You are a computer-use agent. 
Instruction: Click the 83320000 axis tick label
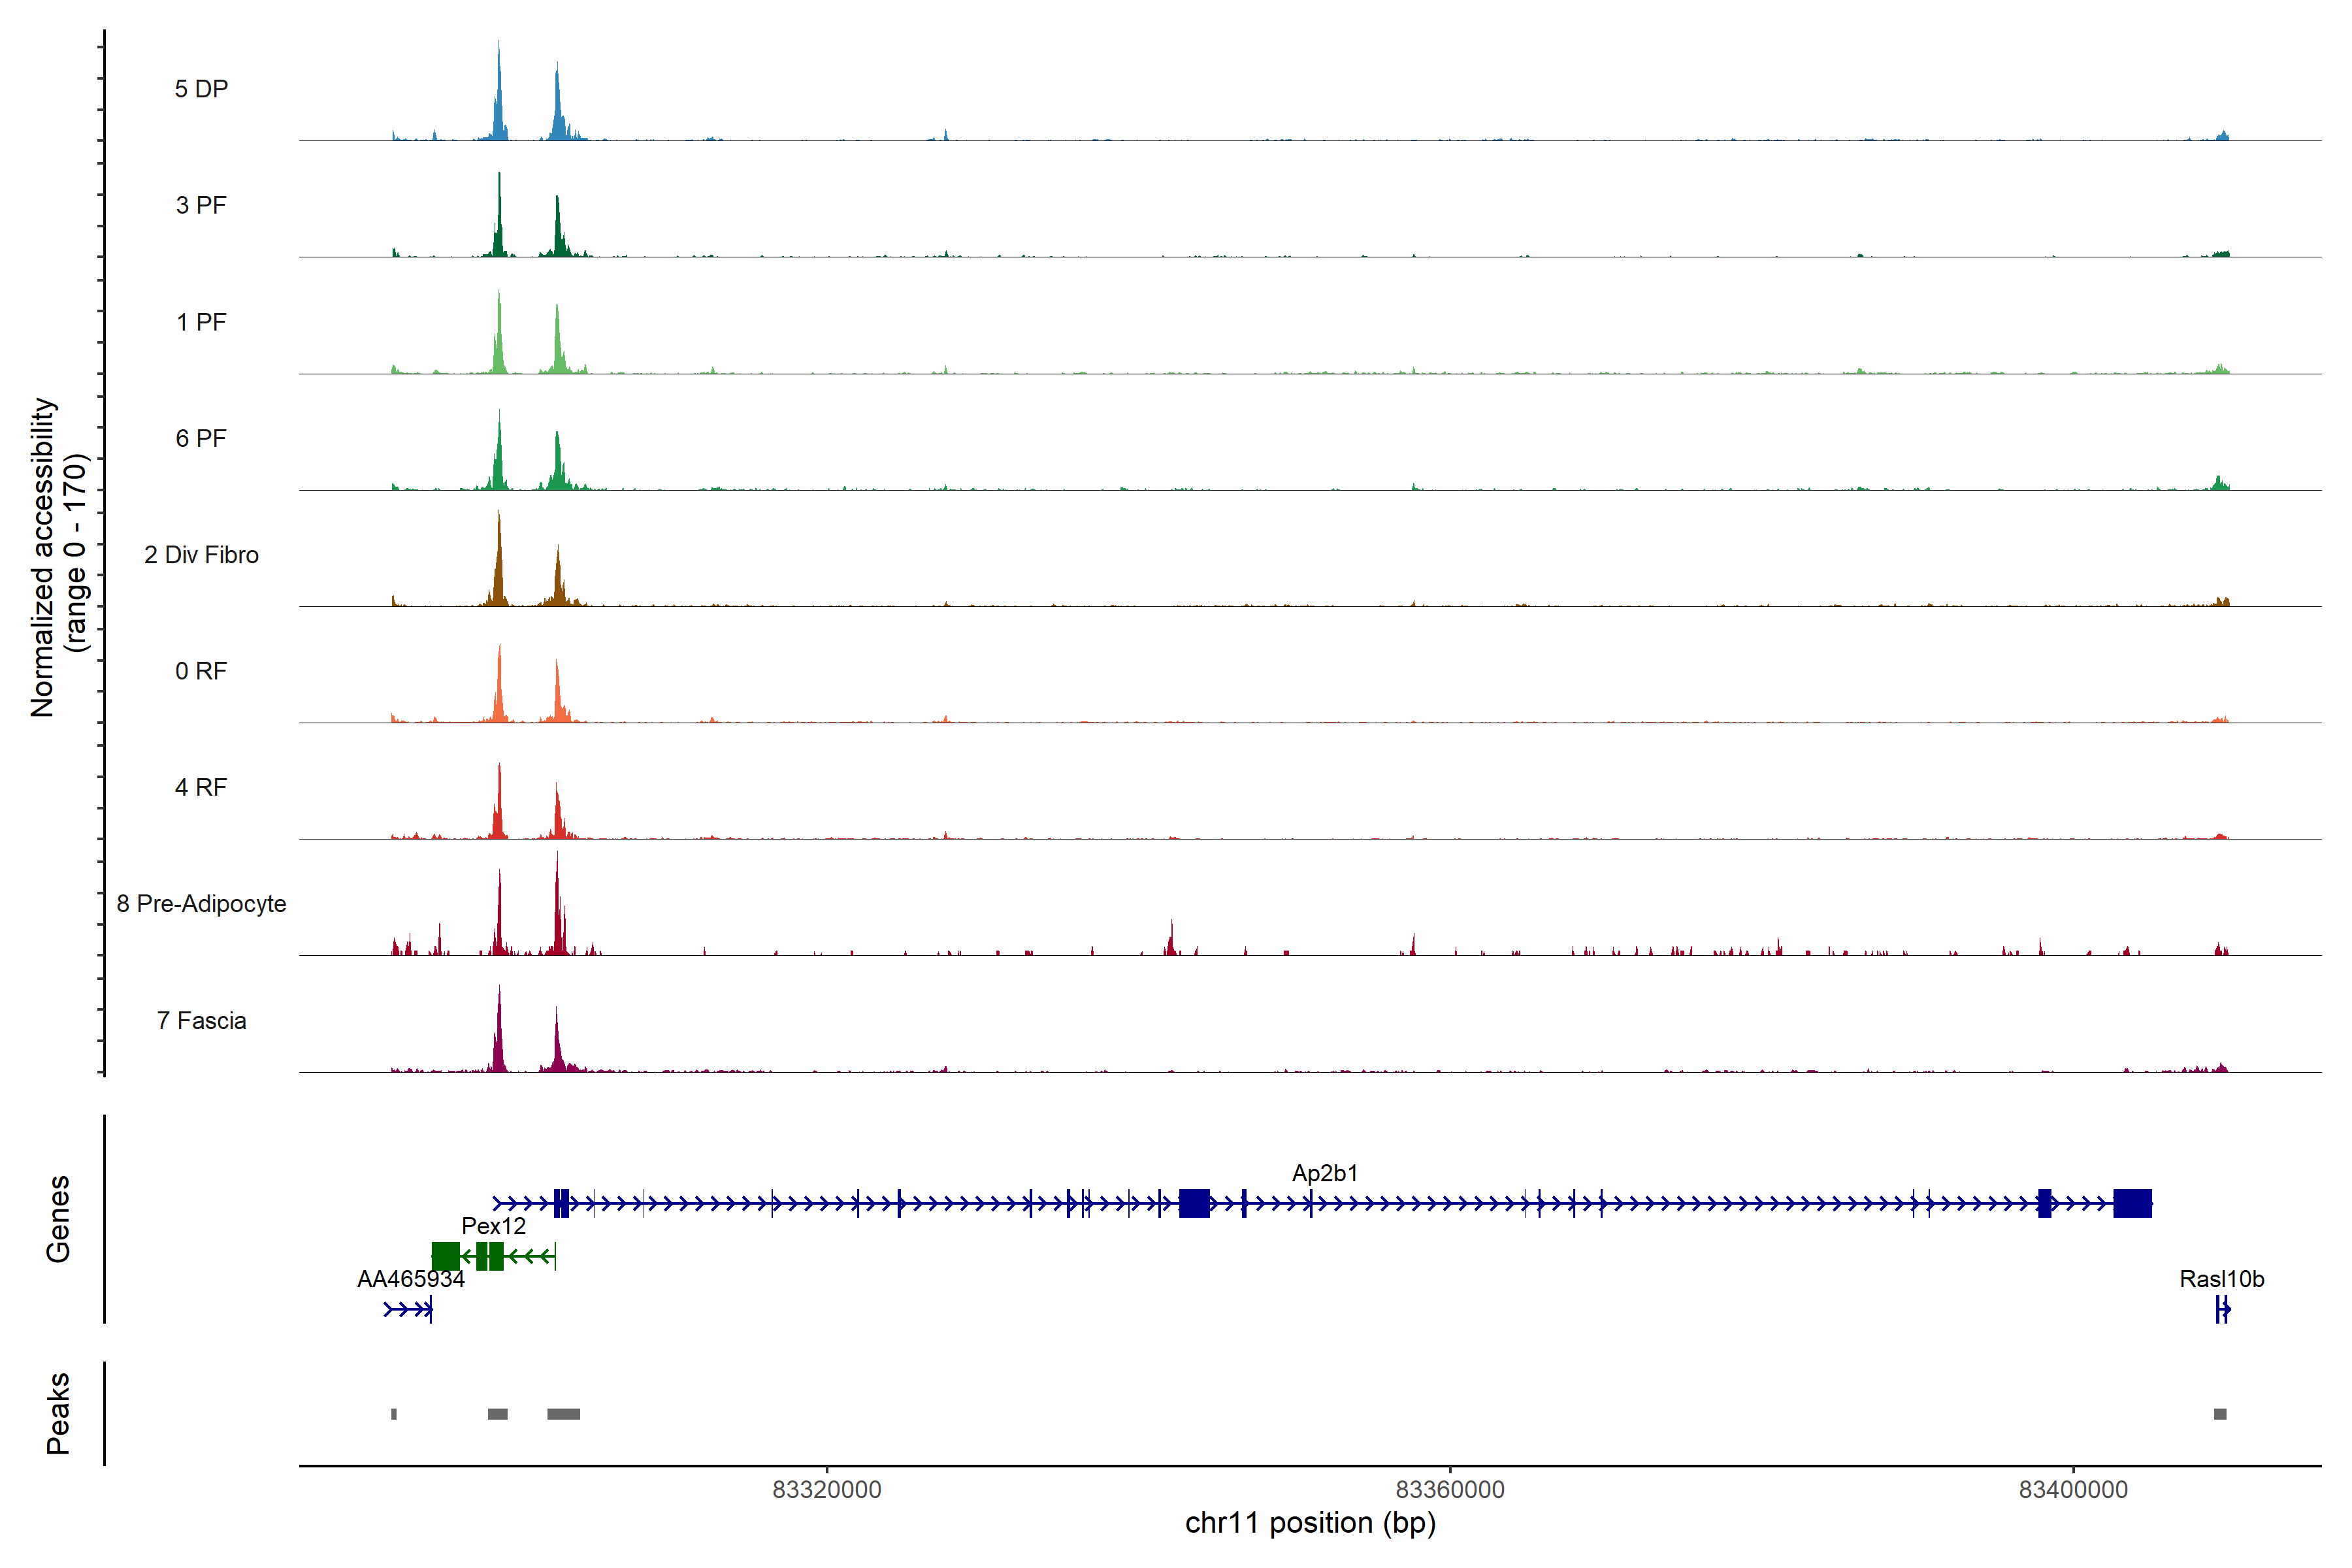827,1490
